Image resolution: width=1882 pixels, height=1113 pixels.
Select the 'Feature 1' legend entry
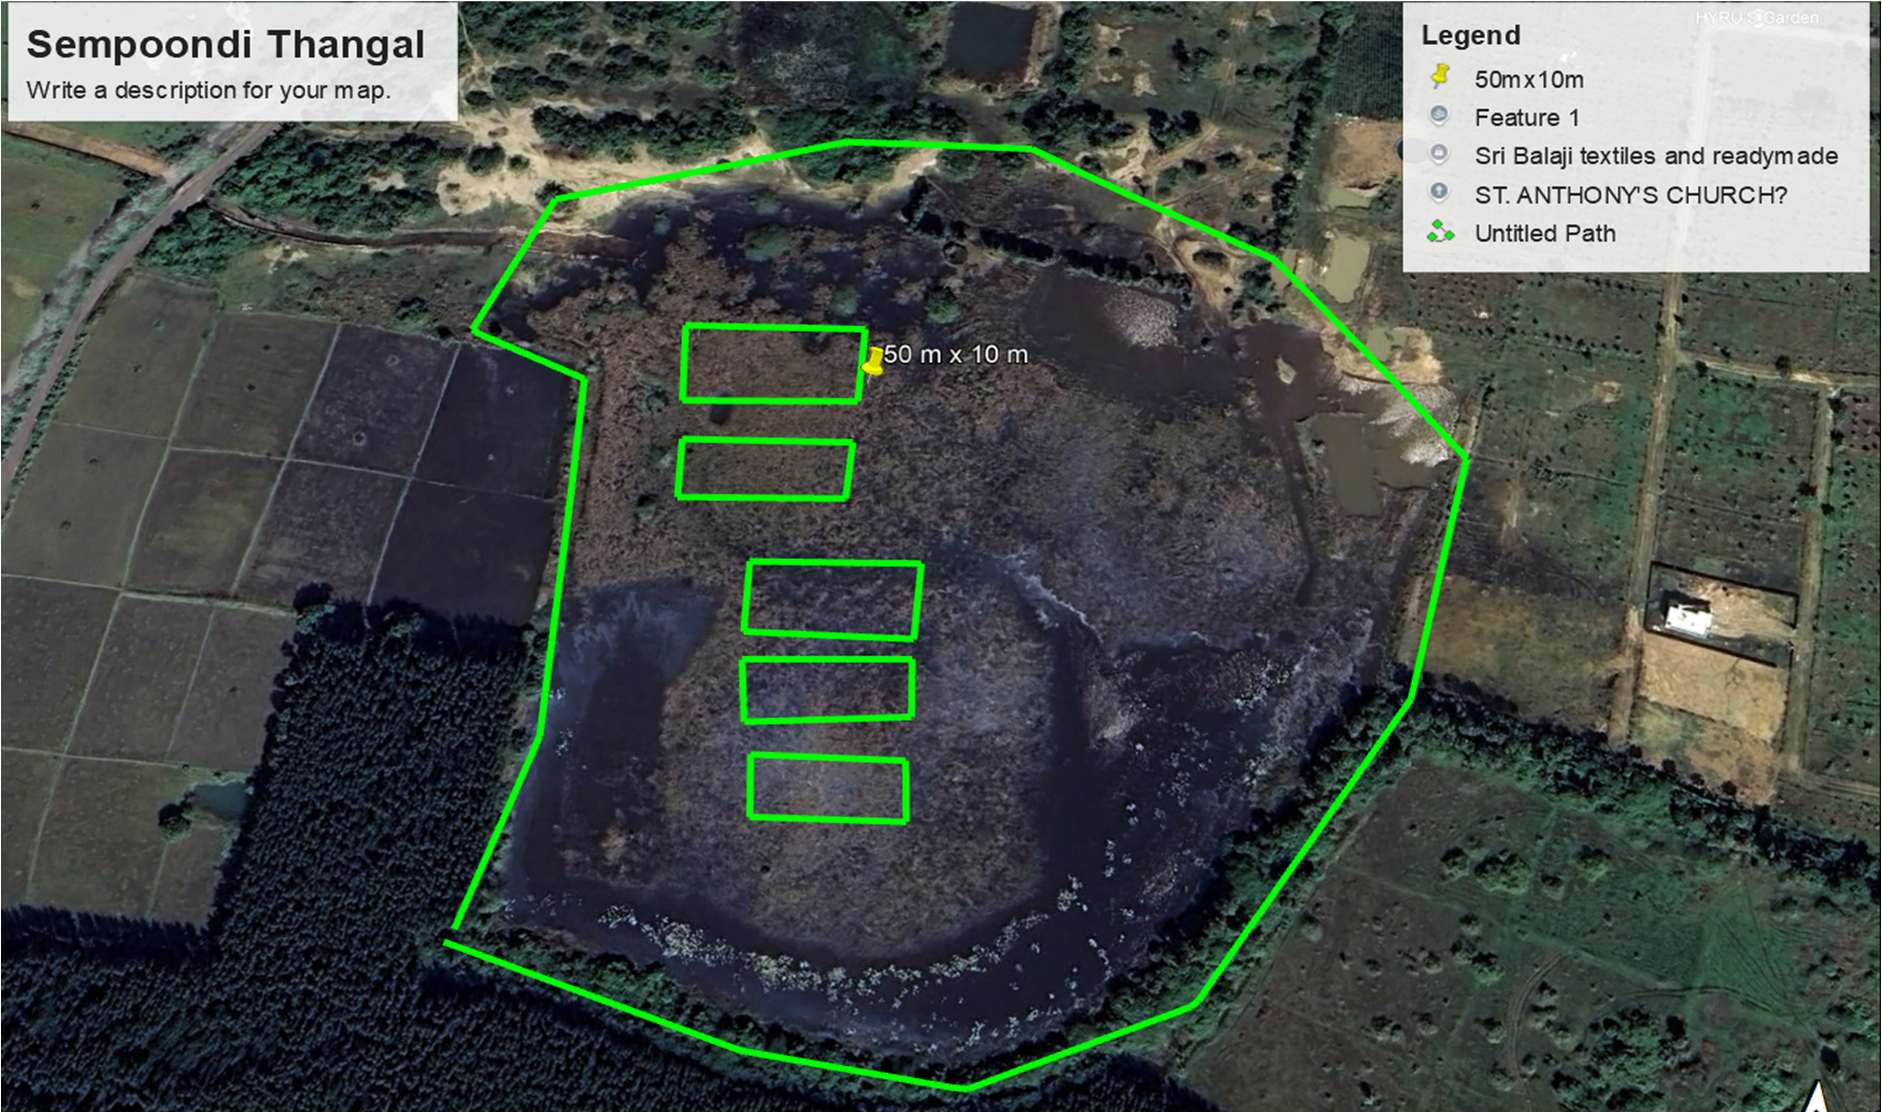[x=1527, y=117]
